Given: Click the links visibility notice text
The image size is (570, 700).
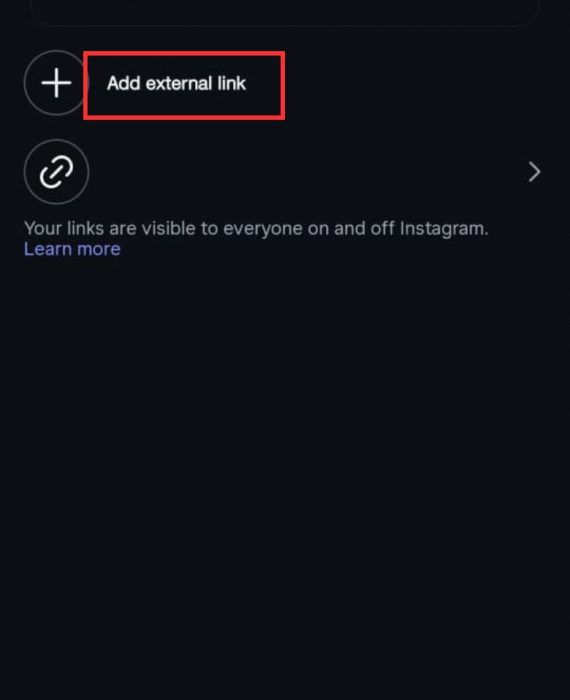Looking at the screenshot, I should pyautogui.click(x=256, y=229).
